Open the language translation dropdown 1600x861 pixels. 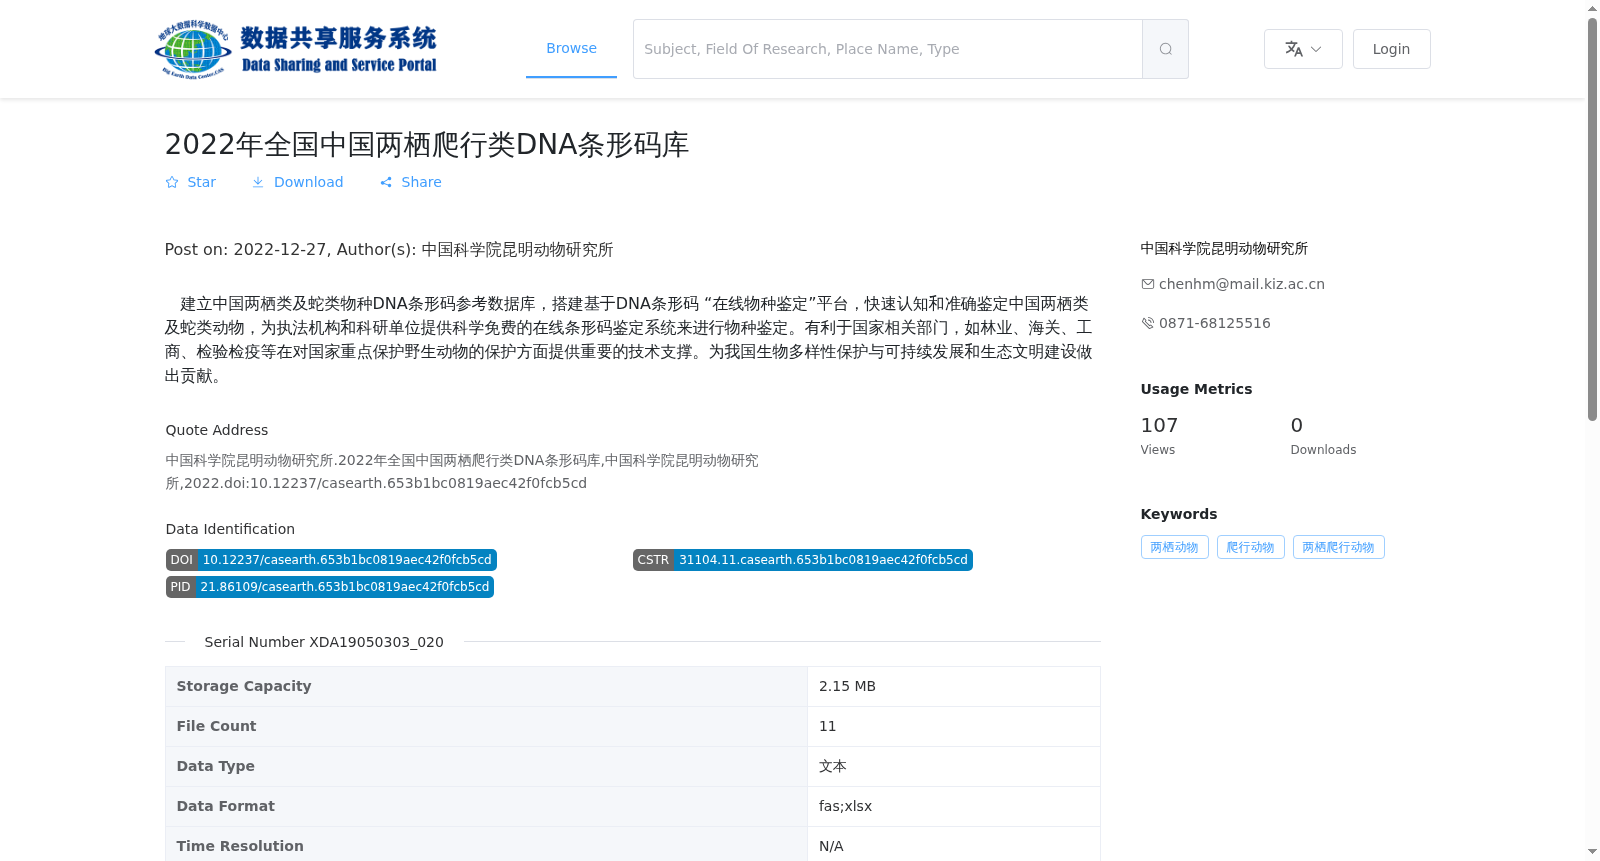1303,49
